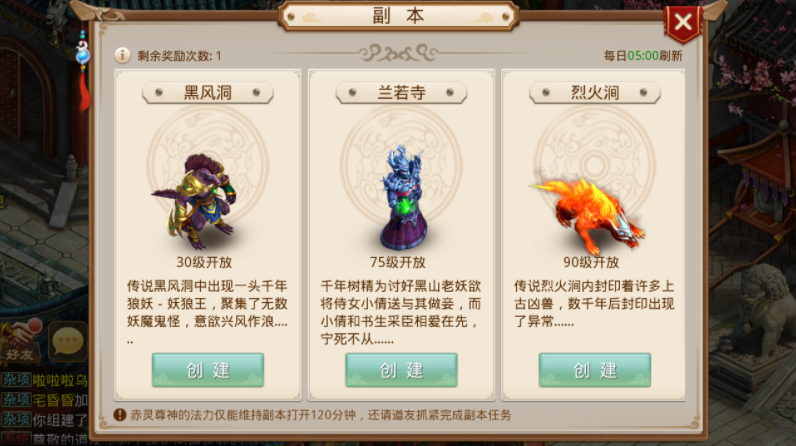Click the info icon beside 剩余奖励次数
The height and width of the screenshot is (446, 796).
(x=122, y=55)
